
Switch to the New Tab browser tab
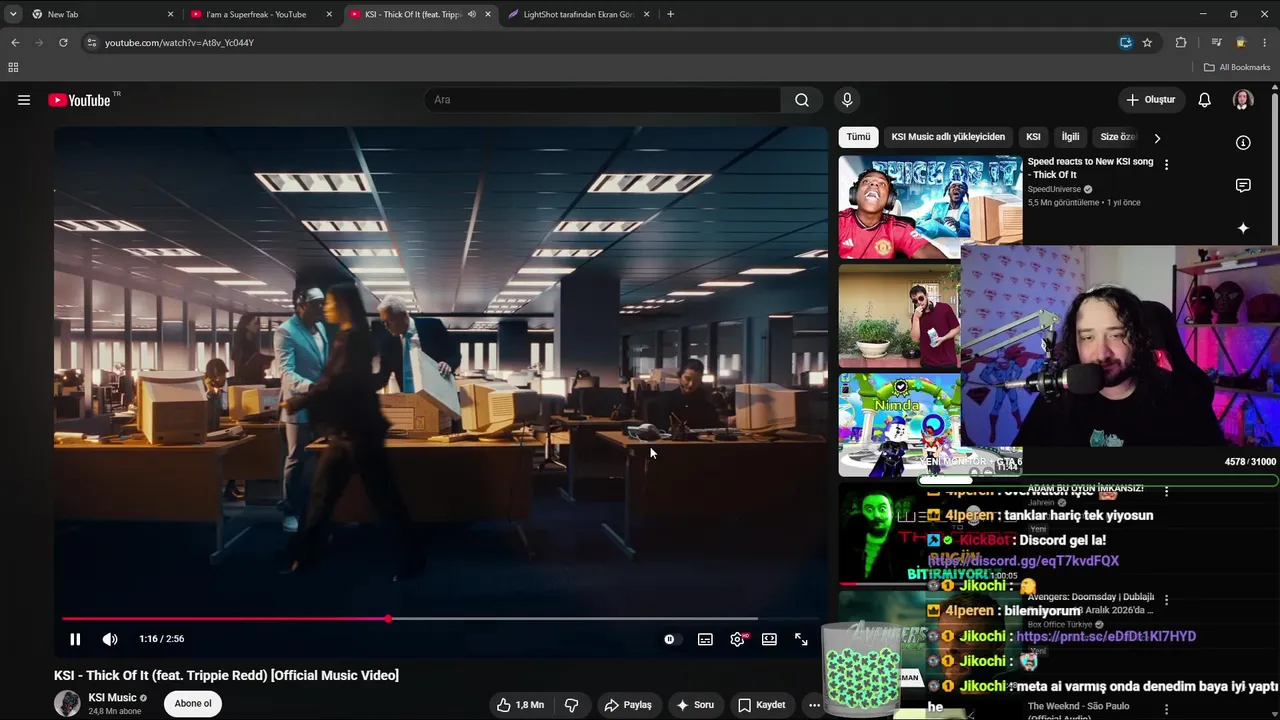(x=101, y=14)
